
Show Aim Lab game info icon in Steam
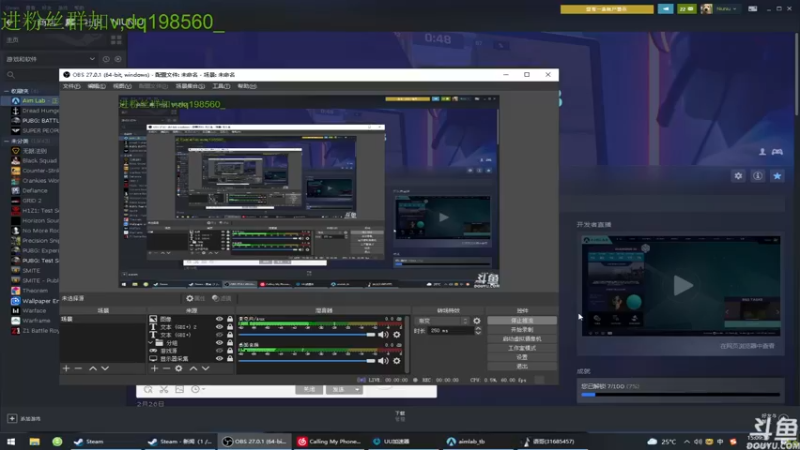[758, 176]
